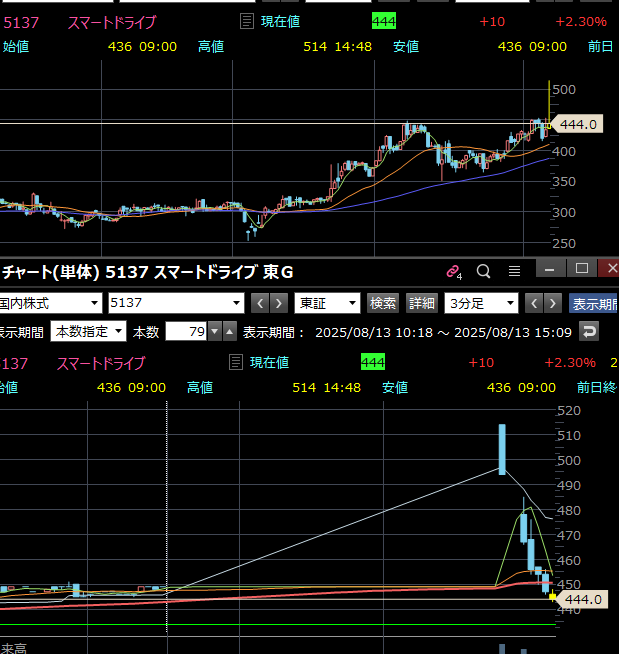Go to previous stock code with left arrow
Image resolution: width=619 pixels, height=654 pixels.
(260, 303)
